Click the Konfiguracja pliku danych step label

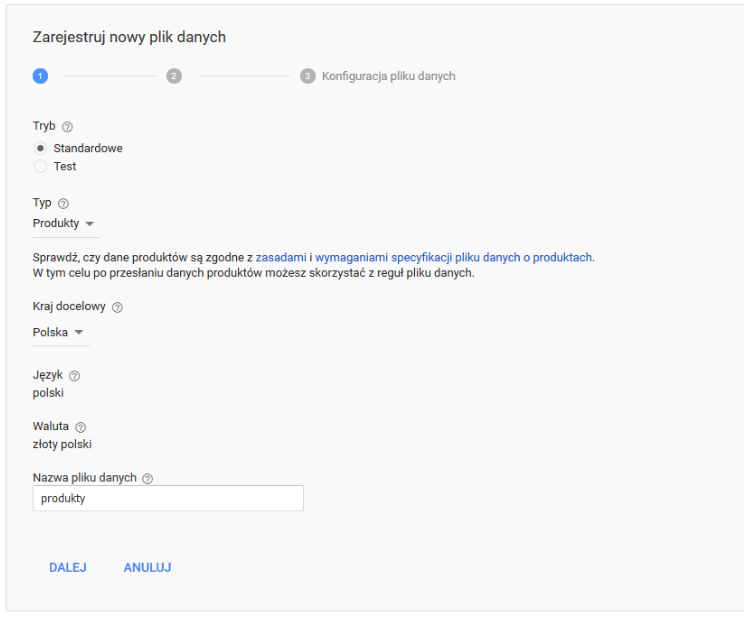(x=388, y=76)
